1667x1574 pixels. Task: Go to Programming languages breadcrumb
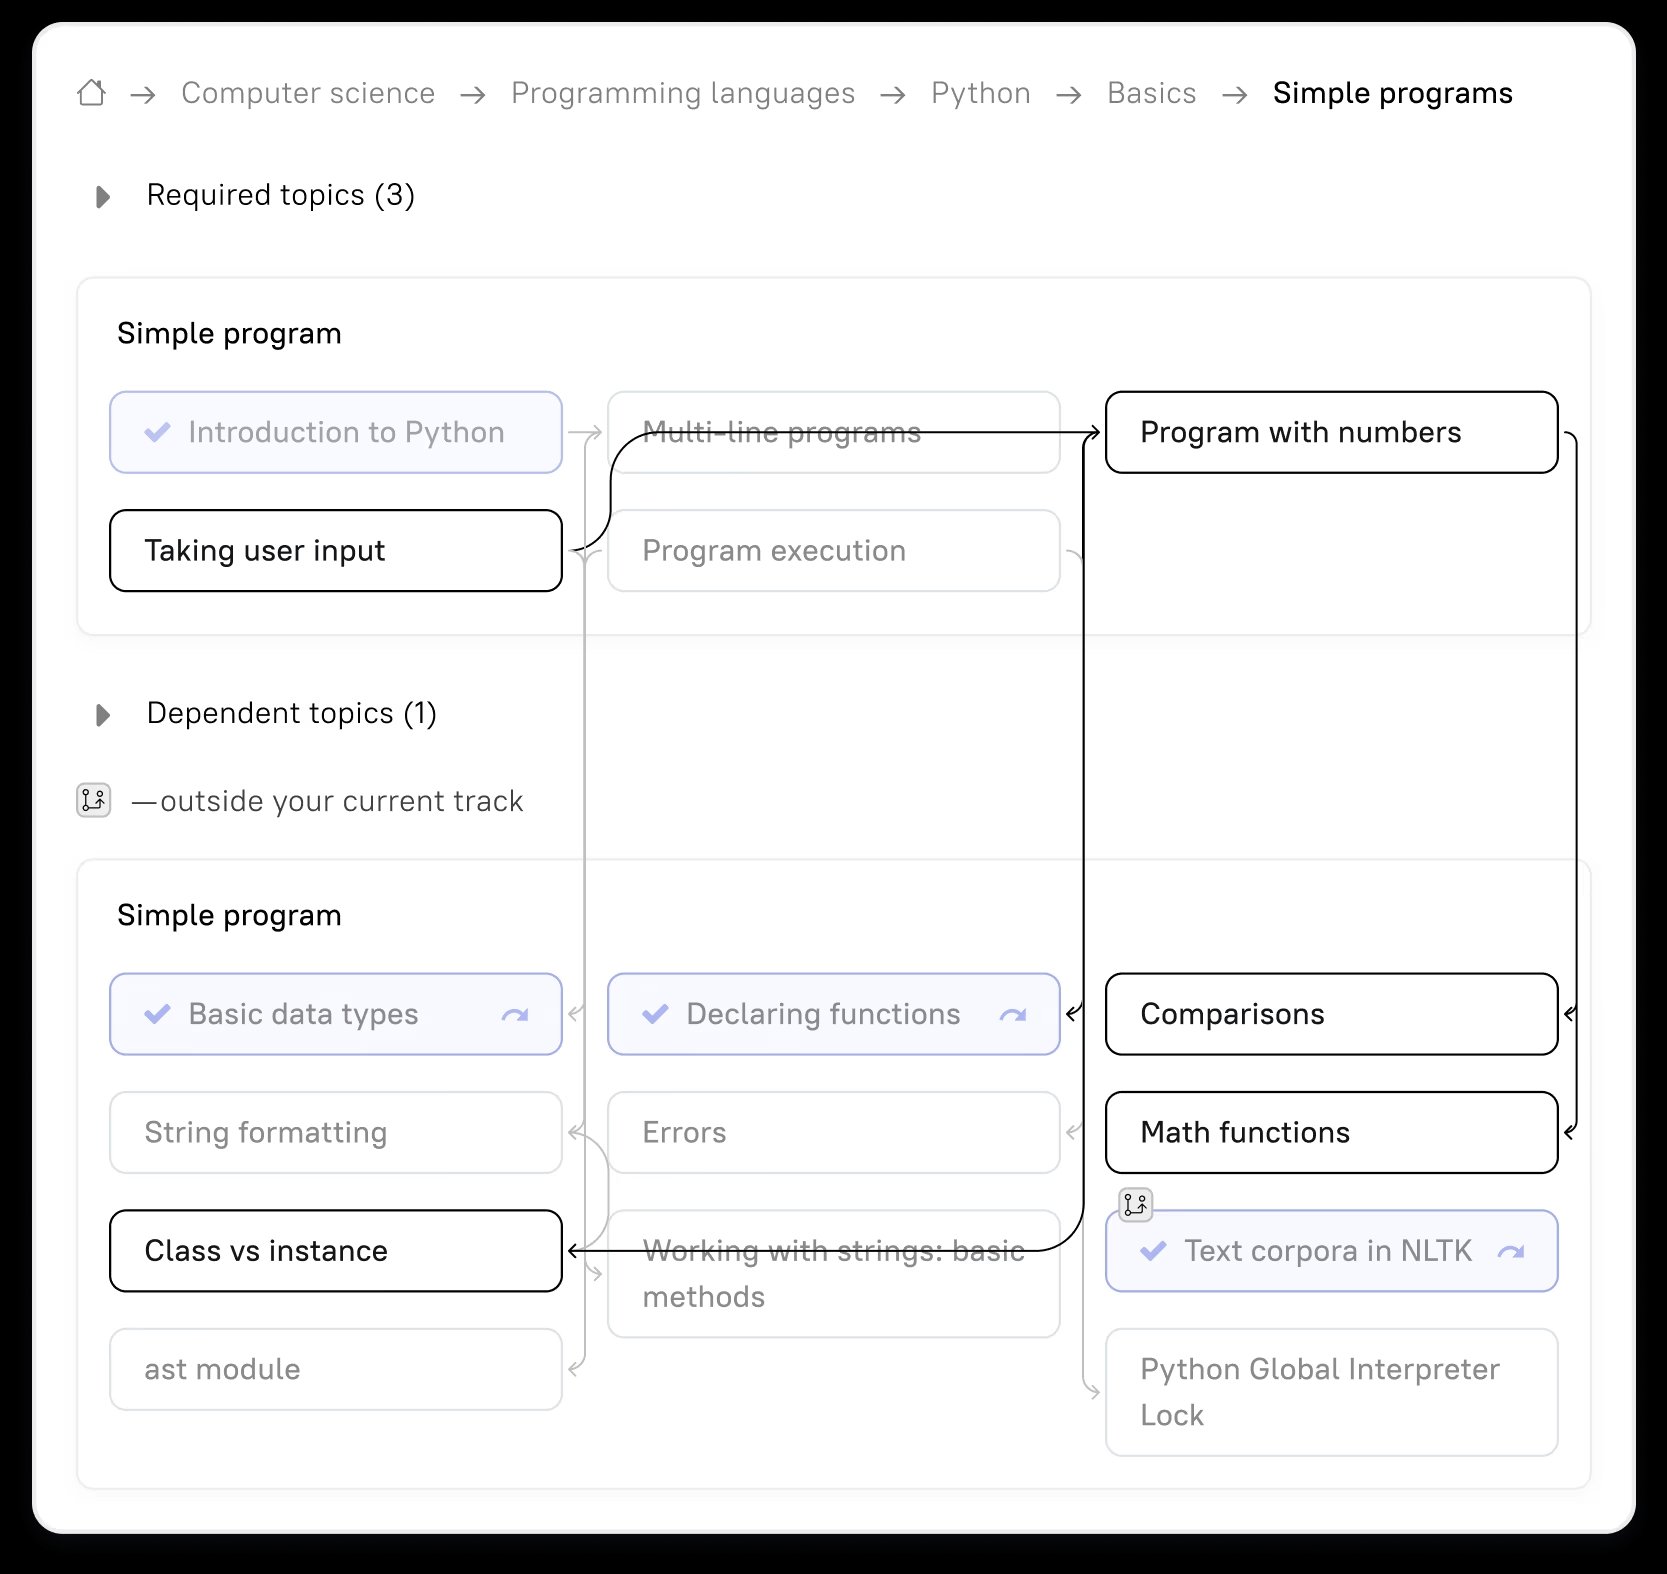pyautogui.click(x=683, y=93)
